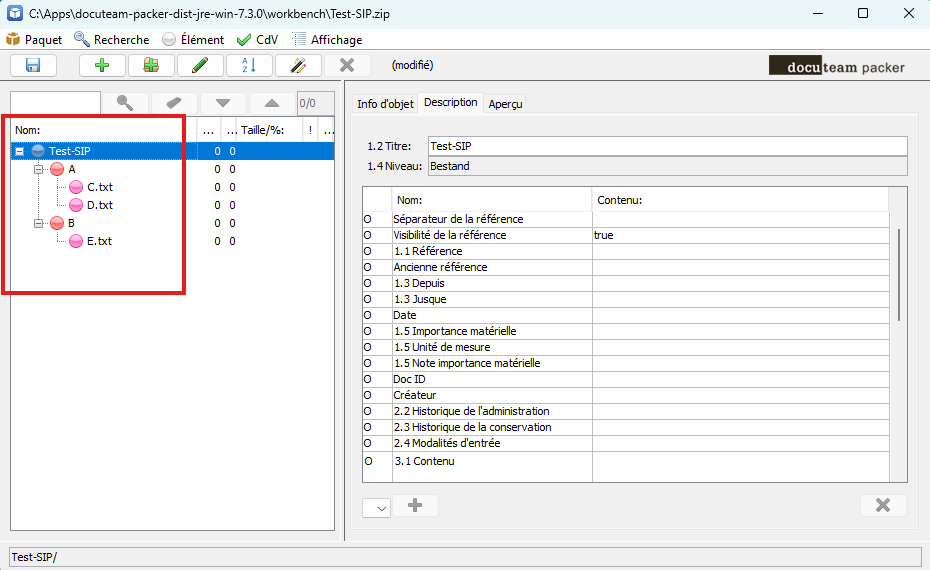Collapse folder B in the tree

pos(39,224)
